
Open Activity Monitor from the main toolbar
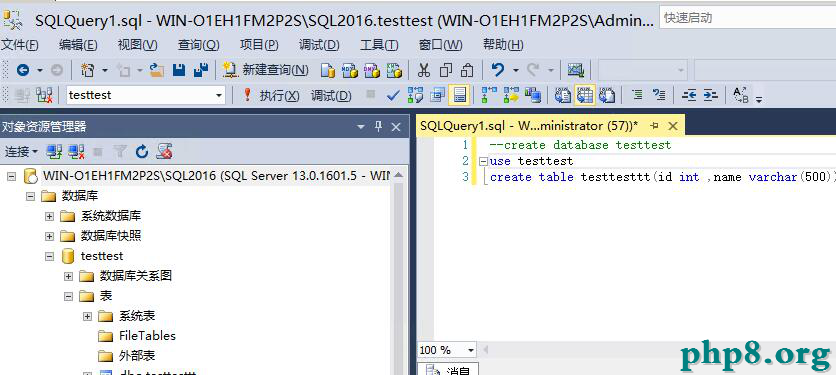(576, 70)
